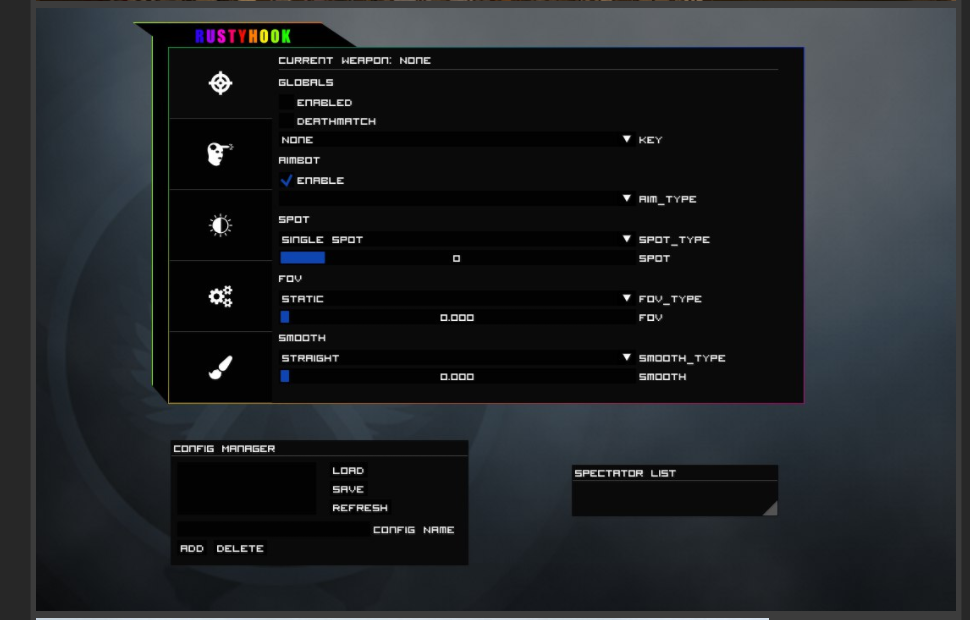Viewport: 970px width, 620px height.
Task: Open the Smooth_Type dropdown showing Straight
Action: tap(457, 358)
